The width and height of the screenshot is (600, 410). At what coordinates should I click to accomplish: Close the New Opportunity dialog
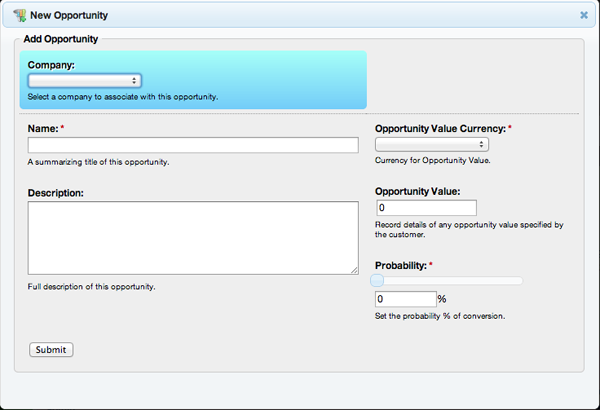[584, 15]
